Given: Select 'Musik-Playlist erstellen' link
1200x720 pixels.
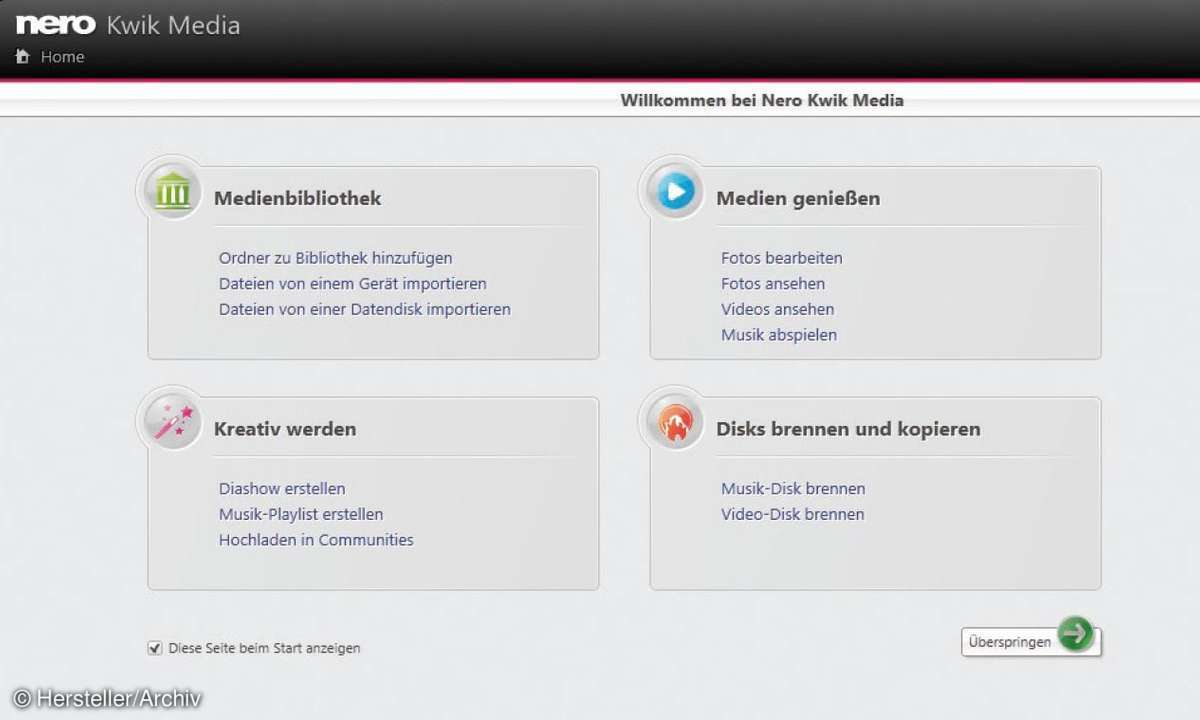Looking at the screenshot, I should coord(300,515).
